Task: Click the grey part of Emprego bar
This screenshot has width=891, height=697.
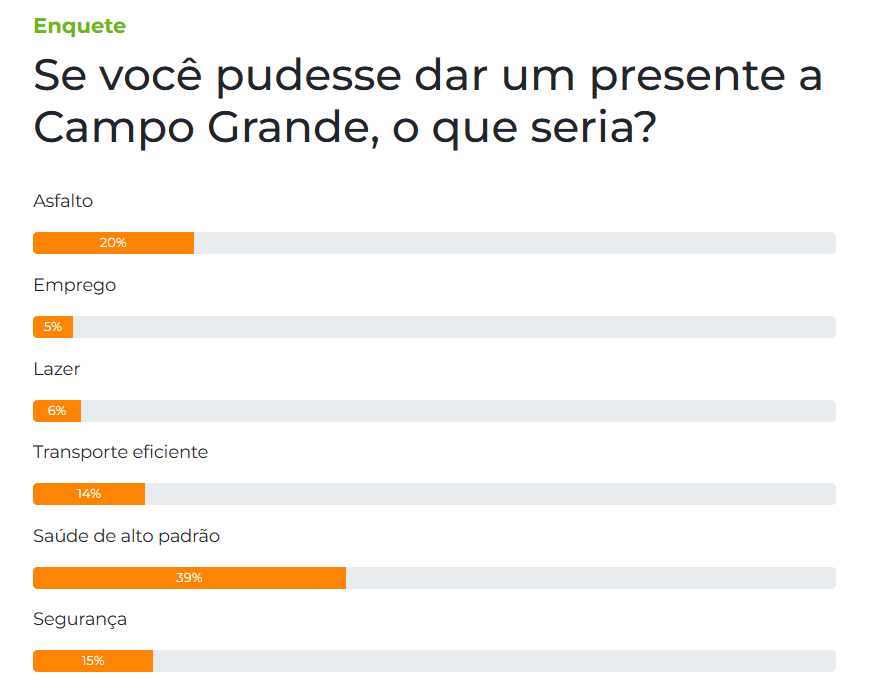Action: pos(455,327)
